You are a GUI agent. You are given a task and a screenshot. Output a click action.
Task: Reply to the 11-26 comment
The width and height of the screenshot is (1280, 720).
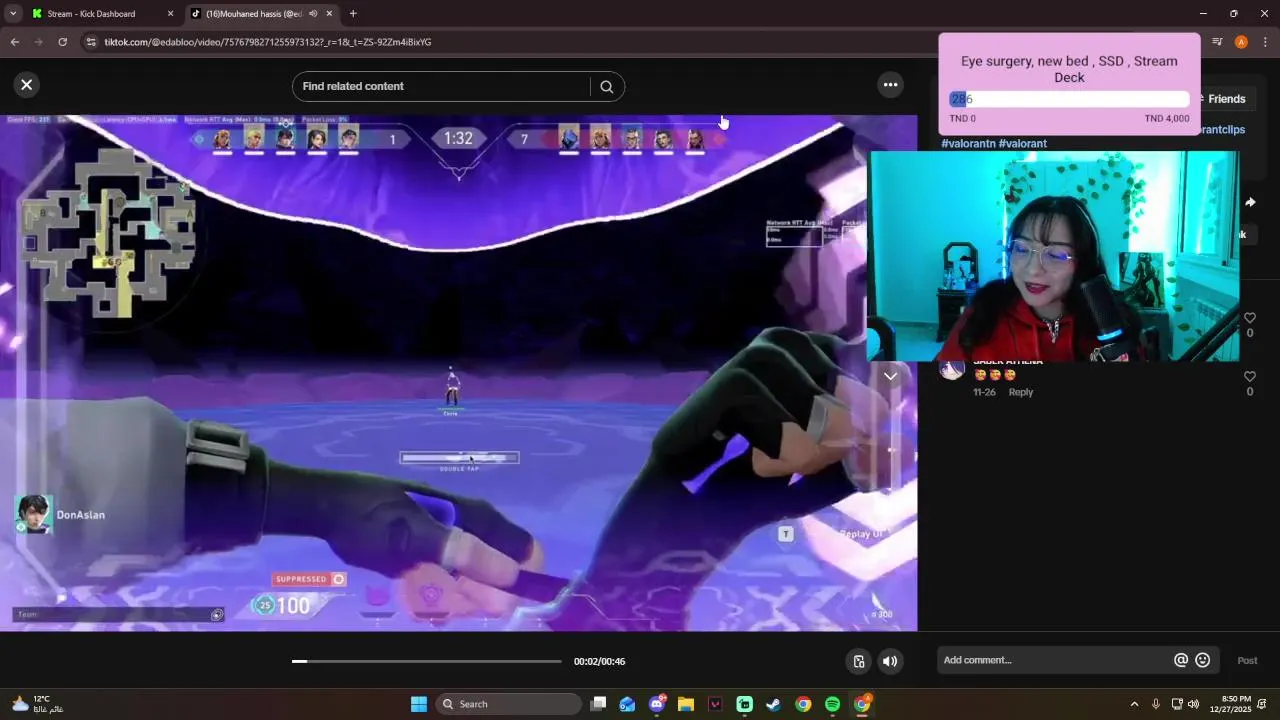tap(1020, 392)
